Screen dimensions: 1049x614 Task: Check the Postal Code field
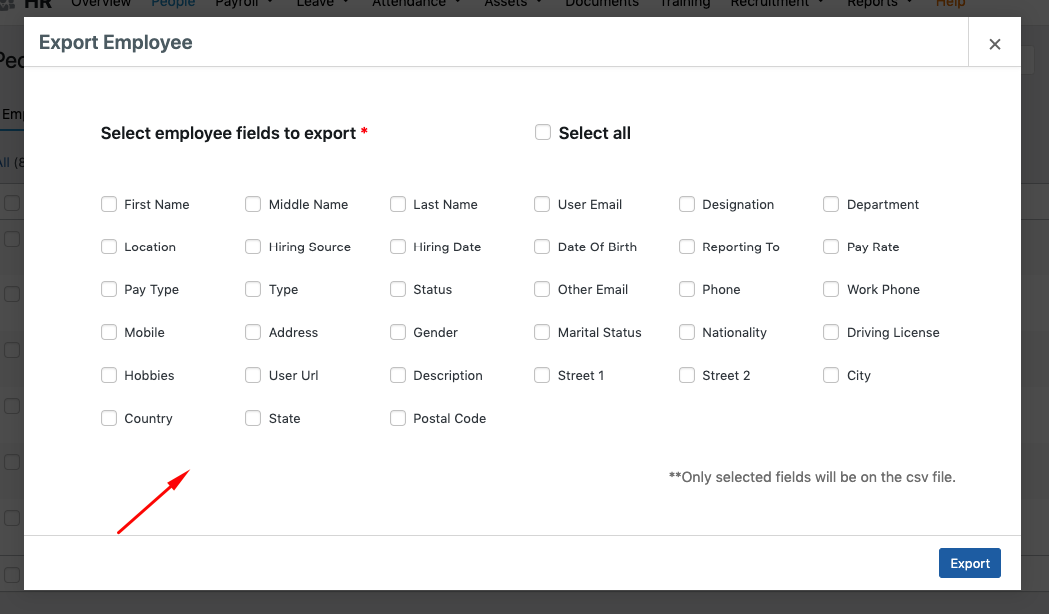397,418
